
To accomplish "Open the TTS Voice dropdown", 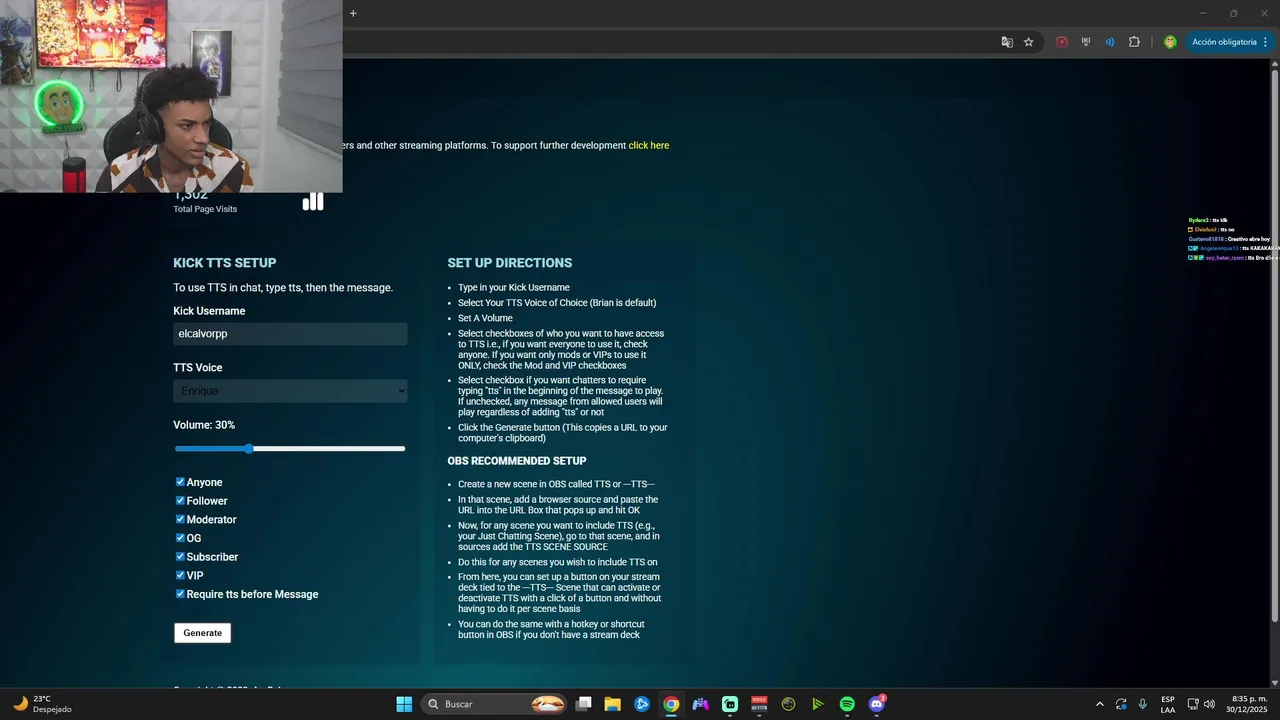I will (x=290, y=391).
